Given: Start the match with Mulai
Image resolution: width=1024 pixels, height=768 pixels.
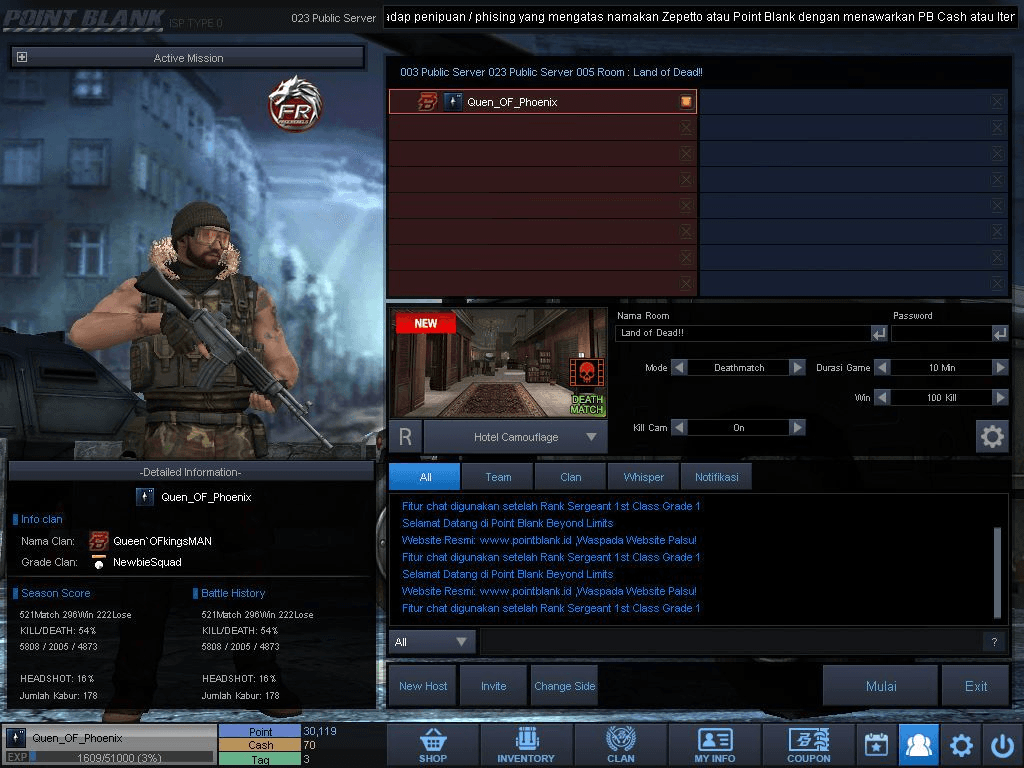Looking at the screenshot, I should (881, 686).
